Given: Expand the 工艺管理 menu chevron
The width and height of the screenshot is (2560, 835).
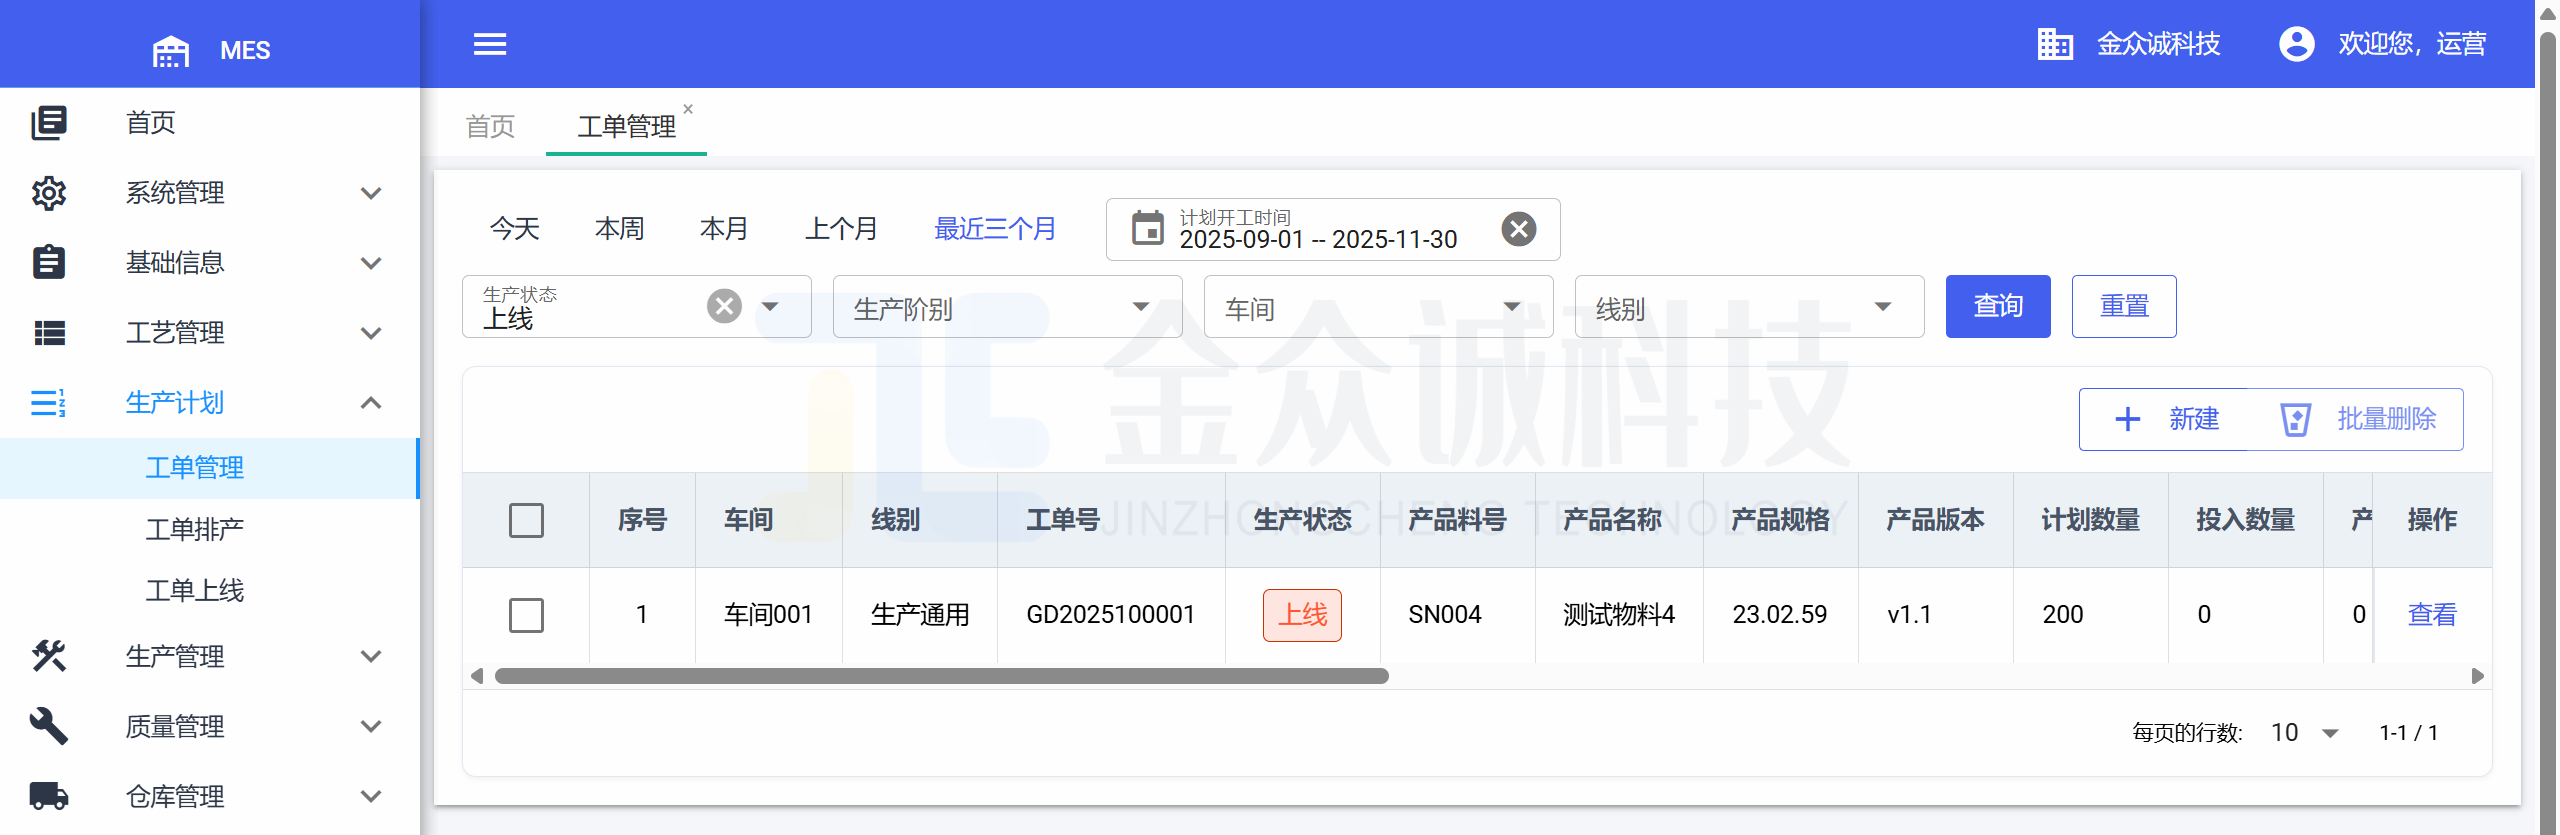Looking at the screenshot, I should (x=371, y=333).
